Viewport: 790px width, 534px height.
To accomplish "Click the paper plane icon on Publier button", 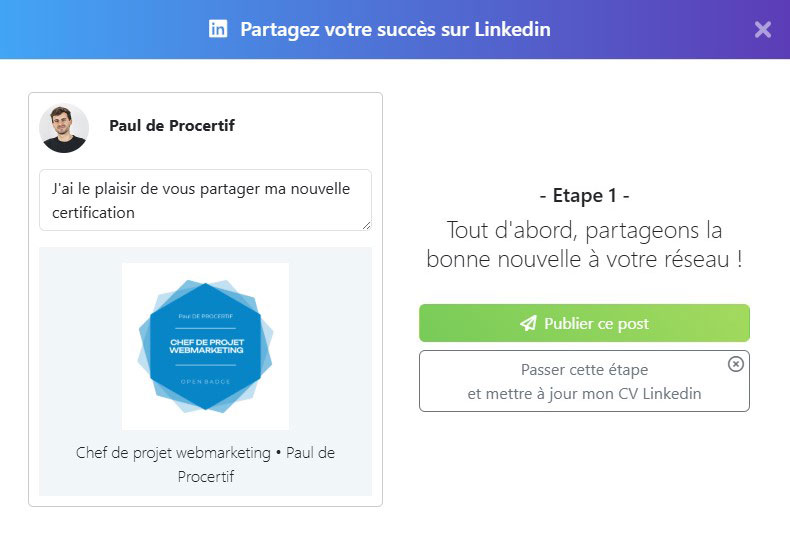I will (528, 323).
